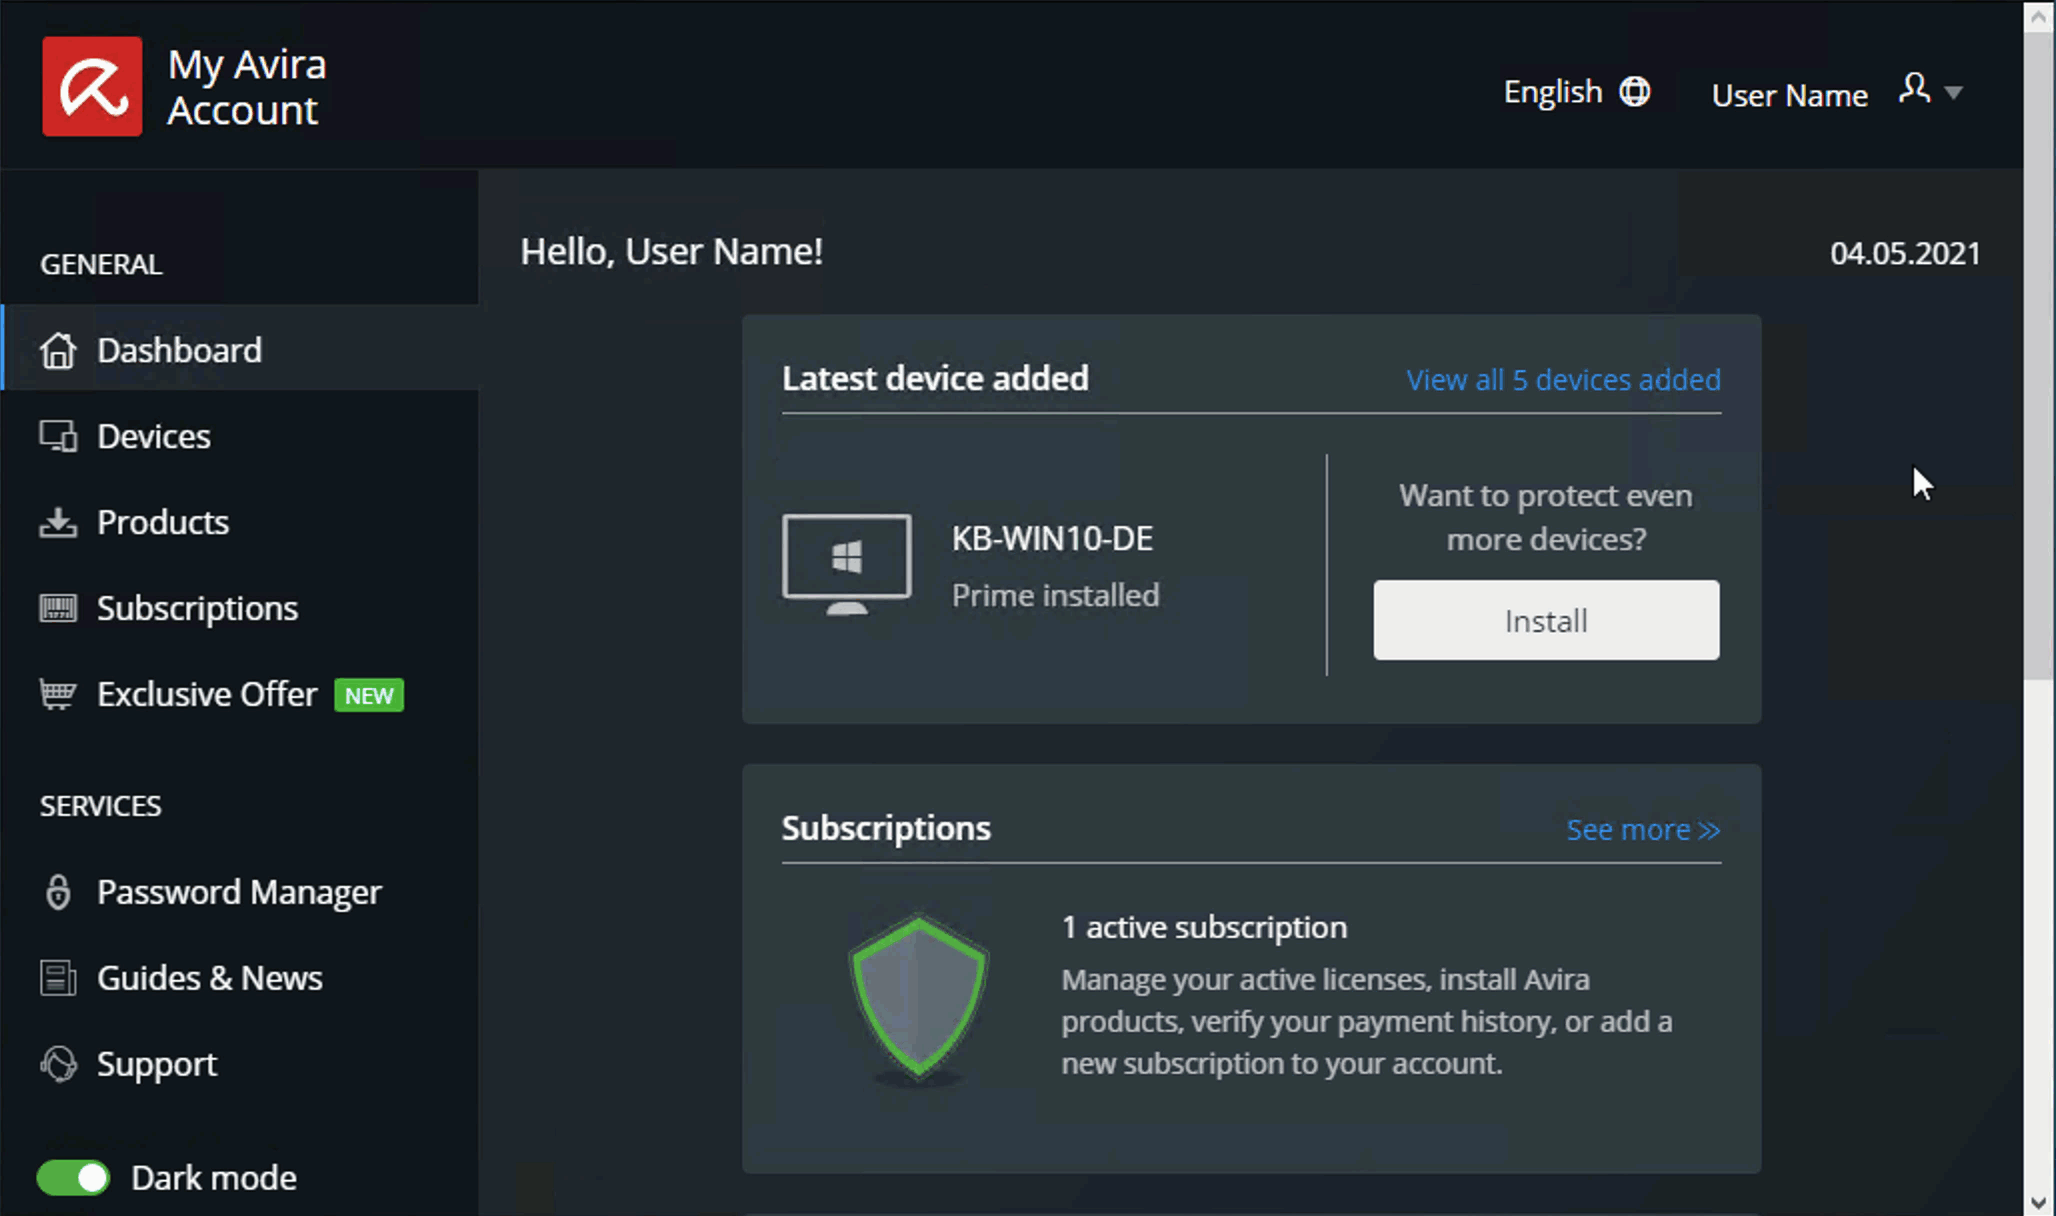
Task: Click the Devices monitor icon in sidebar
Action: point(58,436)
